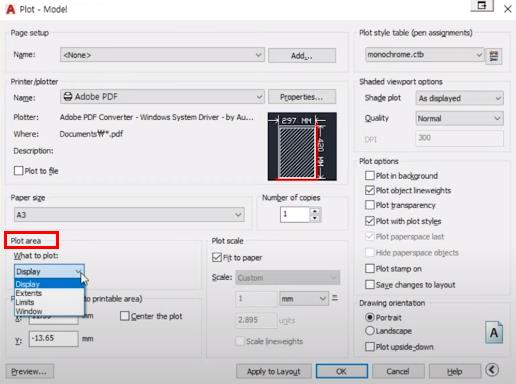Click Apply to Layout button
The image size is (516, 384).
coord(274,371)
